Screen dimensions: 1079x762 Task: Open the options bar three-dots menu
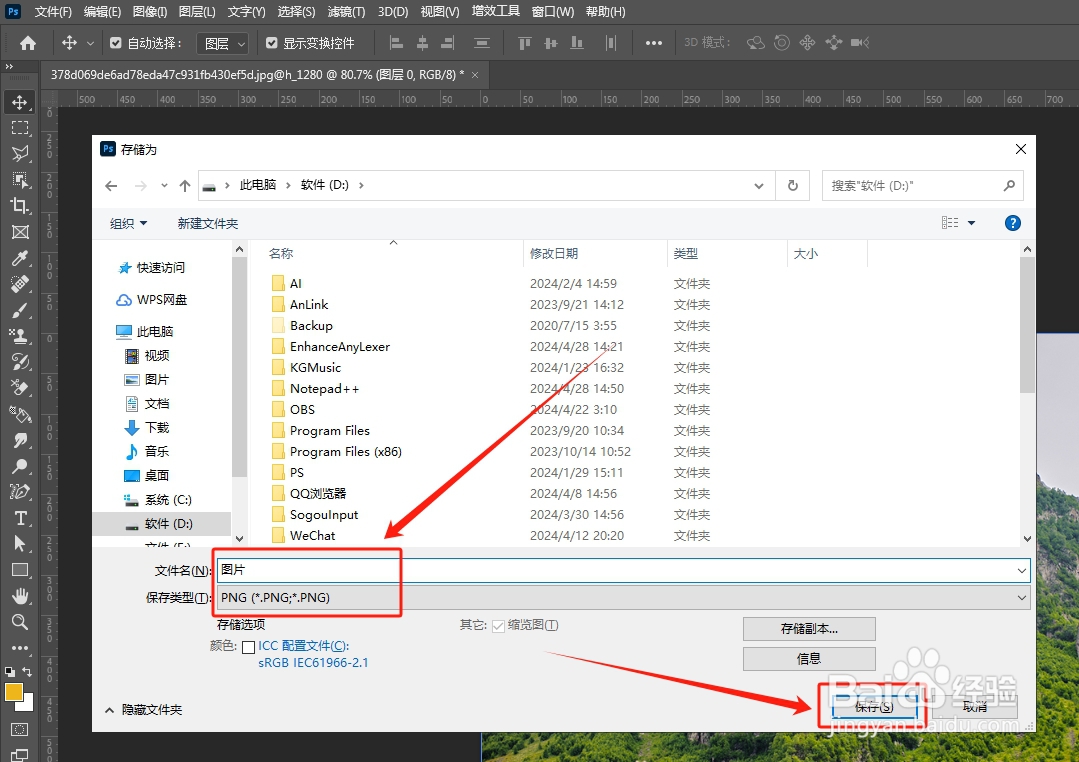pyautogui.click(x=653, y=43)
